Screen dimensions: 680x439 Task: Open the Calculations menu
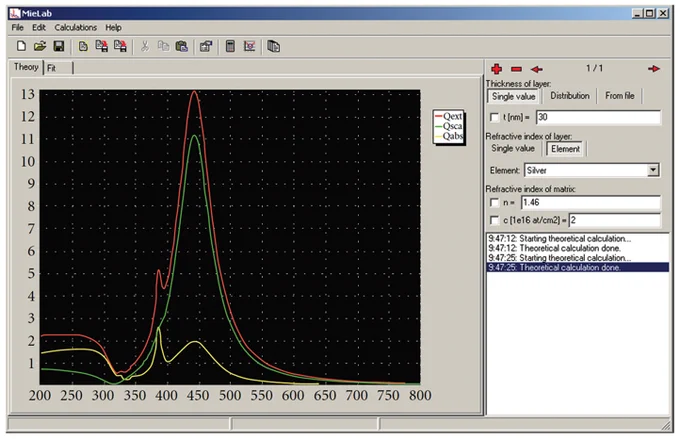75,27
